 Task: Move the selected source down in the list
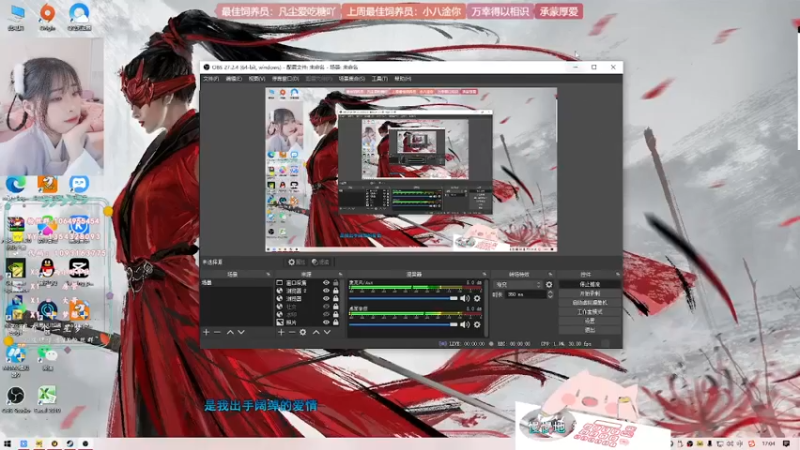tap(327, 332)
